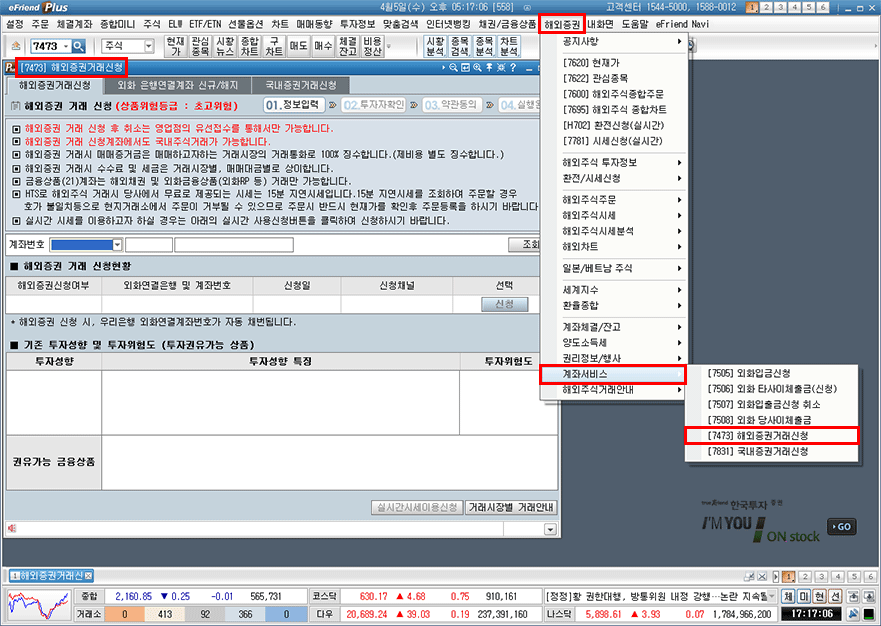Image resolution: width=881 pixels, height=626 pixels.
Task: Highlight the 계좌서비스 menu entry
Action: point(612,374)
